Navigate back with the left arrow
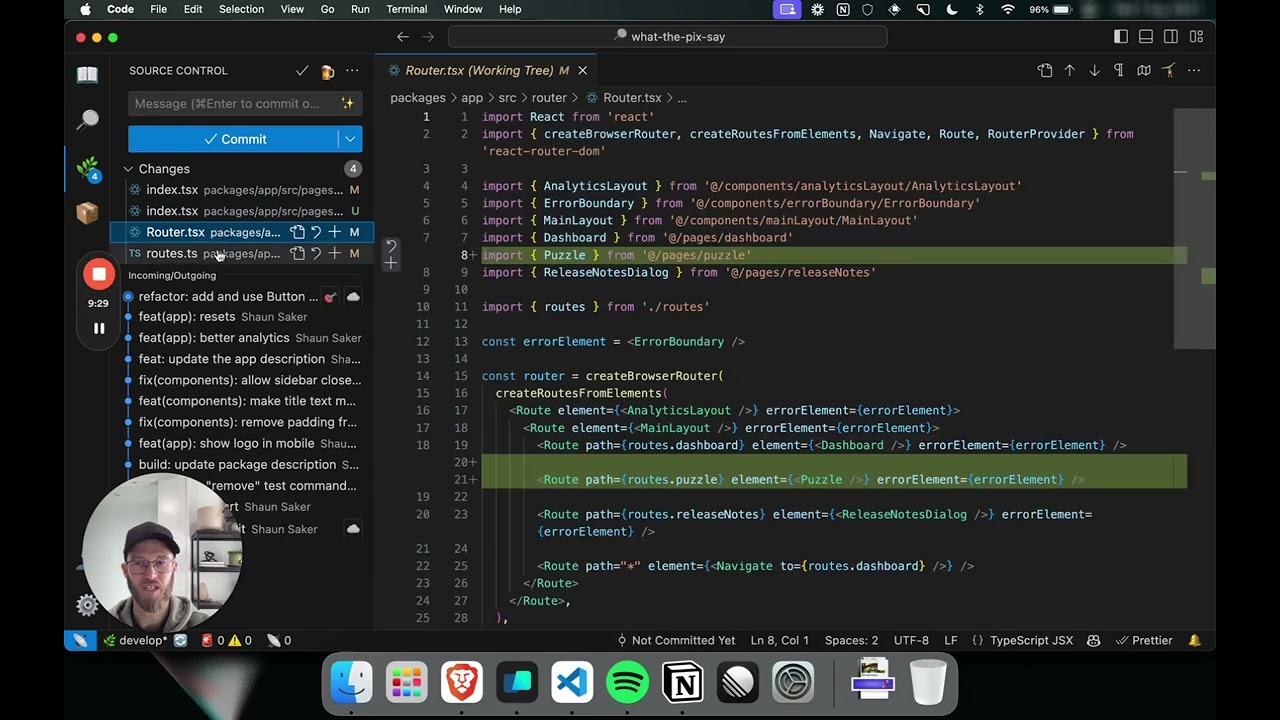Image resolution: width=1280 pixels, height=720 pixels. coord(403,37)
